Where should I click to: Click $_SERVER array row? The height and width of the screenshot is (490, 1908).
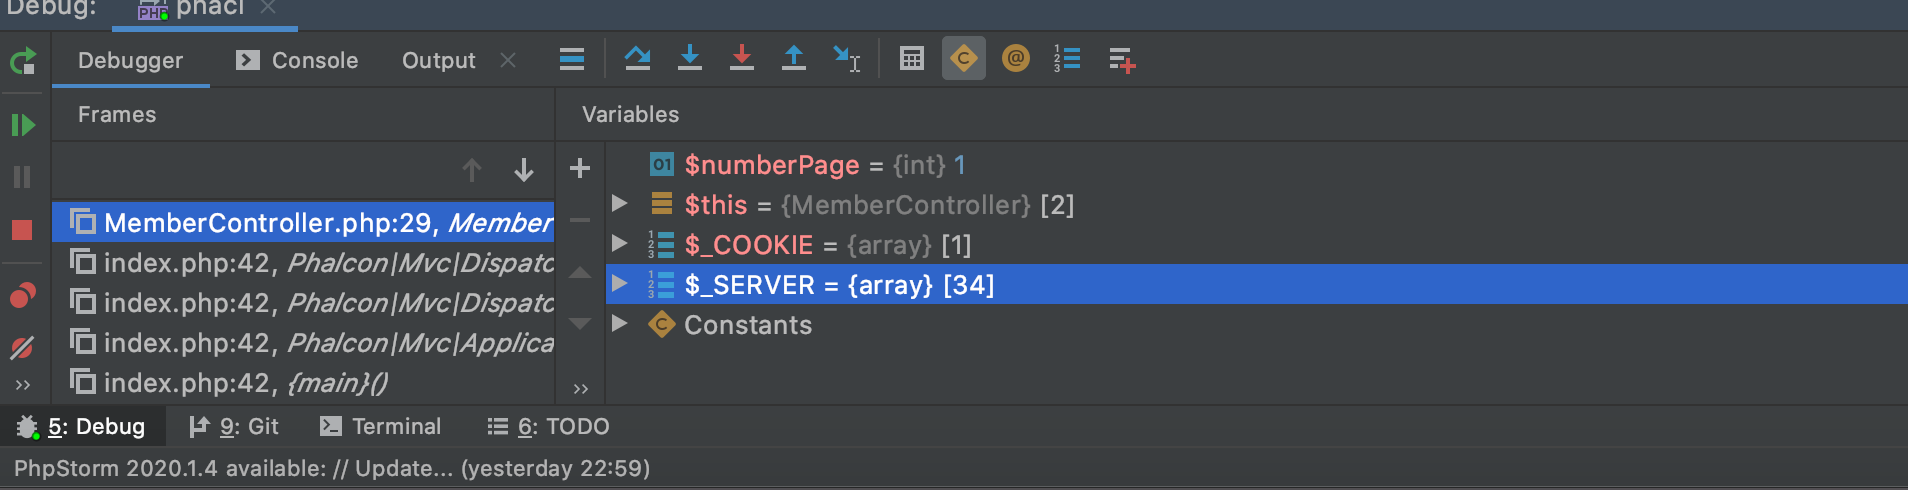click(1257, 284)
